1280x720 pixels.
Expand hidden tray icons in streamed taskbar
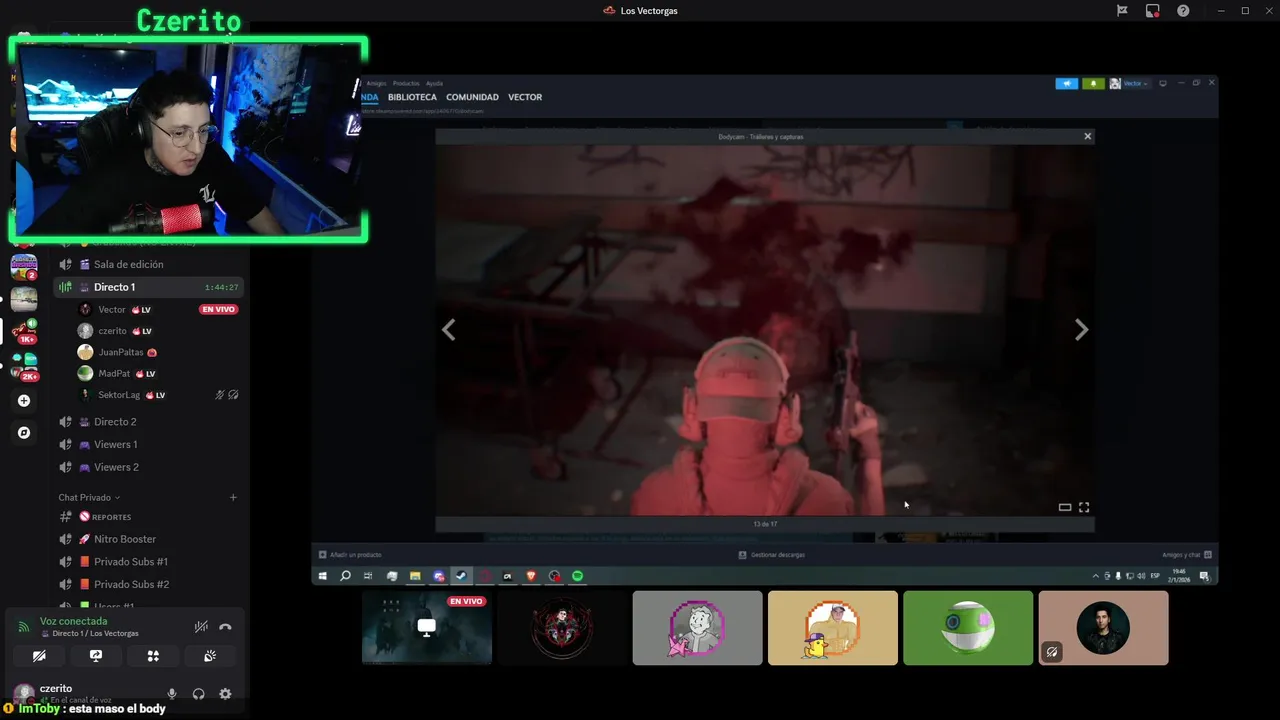coord(1096,576)
